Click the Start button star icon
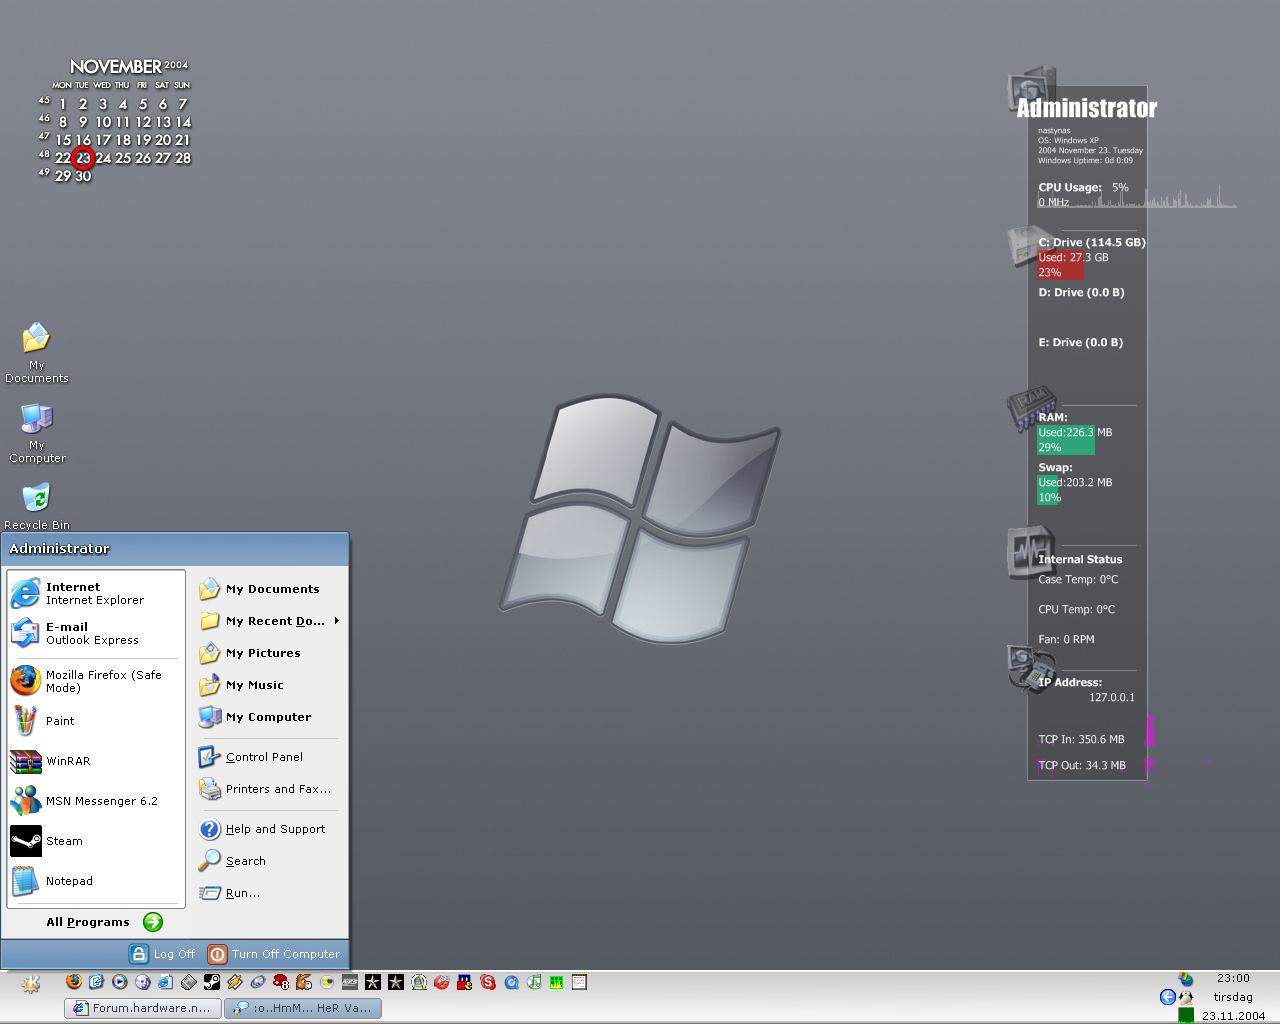The width and height of the screenshot is (1280, 1024). [30, 984]
